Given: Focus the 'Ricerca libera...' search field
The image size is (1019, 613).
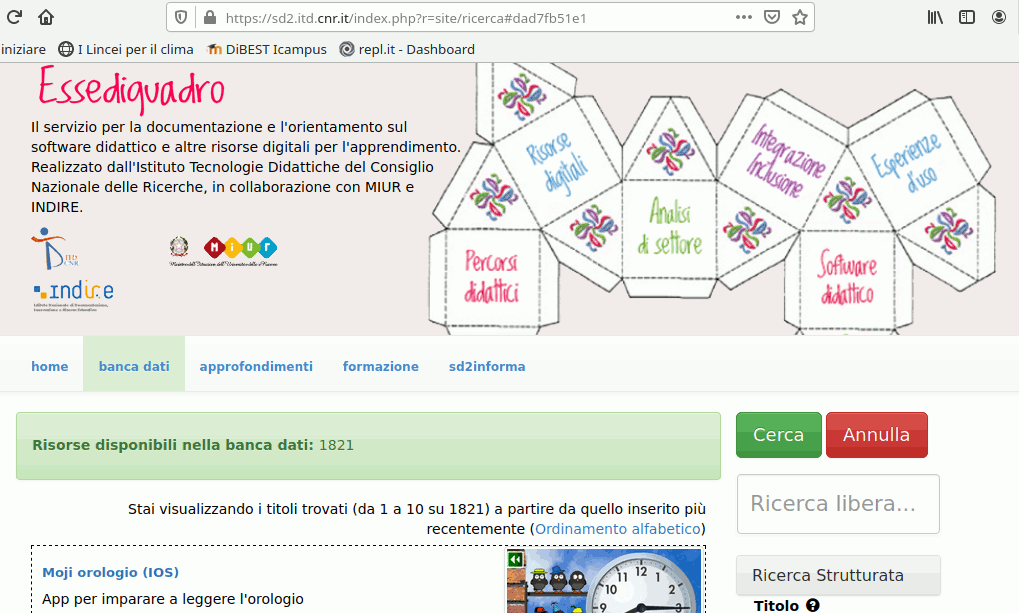Looking at the screenshot, I should [838, 504].
